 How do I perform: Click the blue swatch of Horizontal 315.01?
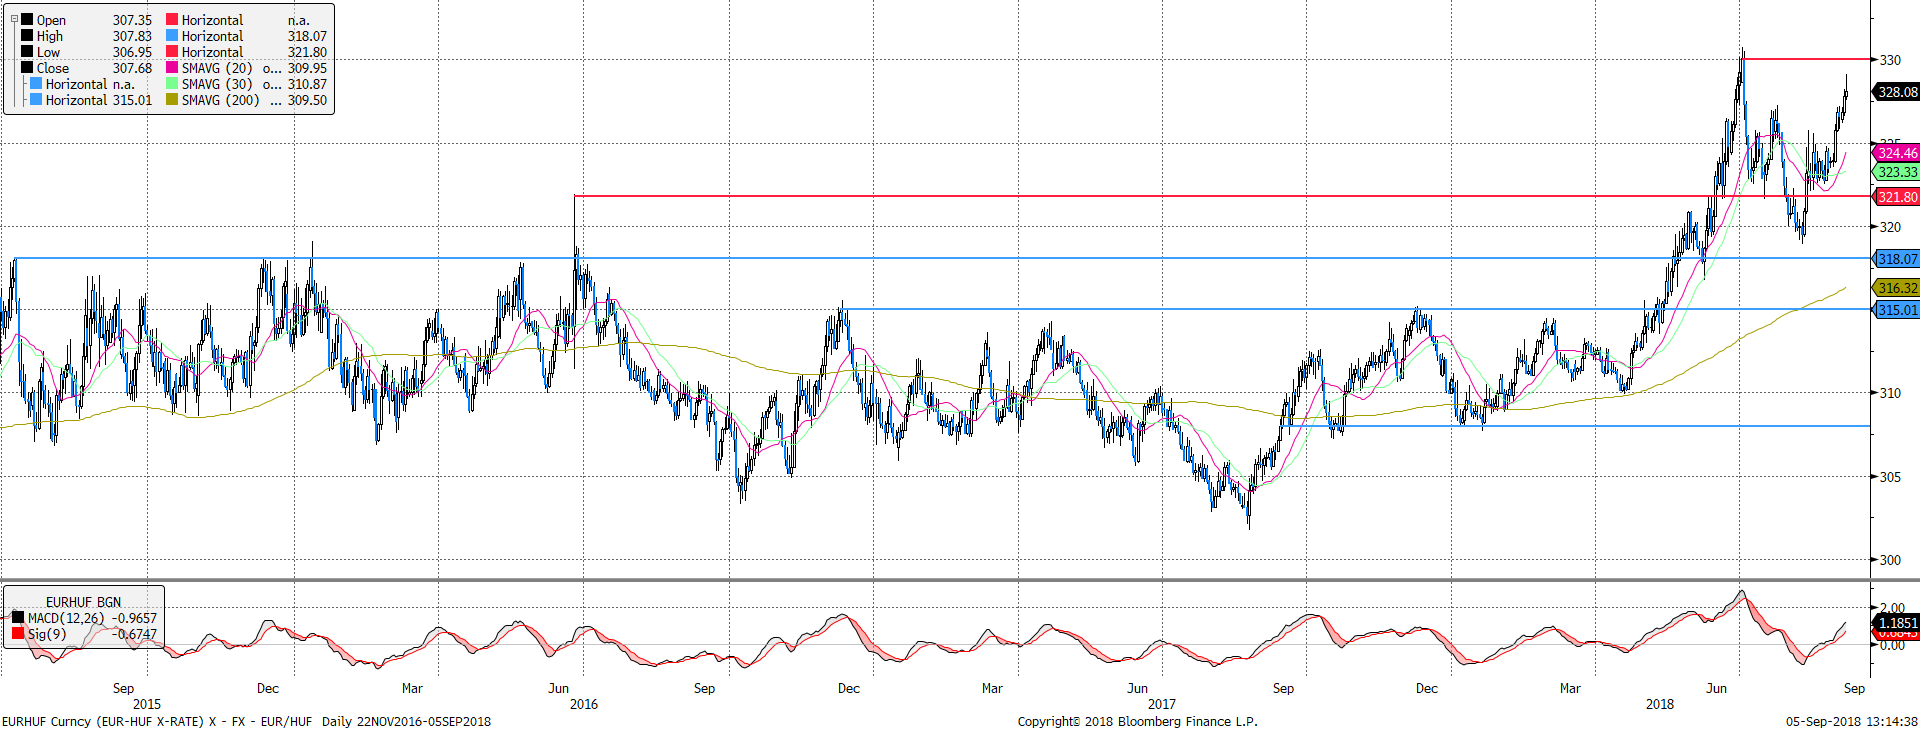pos(36,99)
